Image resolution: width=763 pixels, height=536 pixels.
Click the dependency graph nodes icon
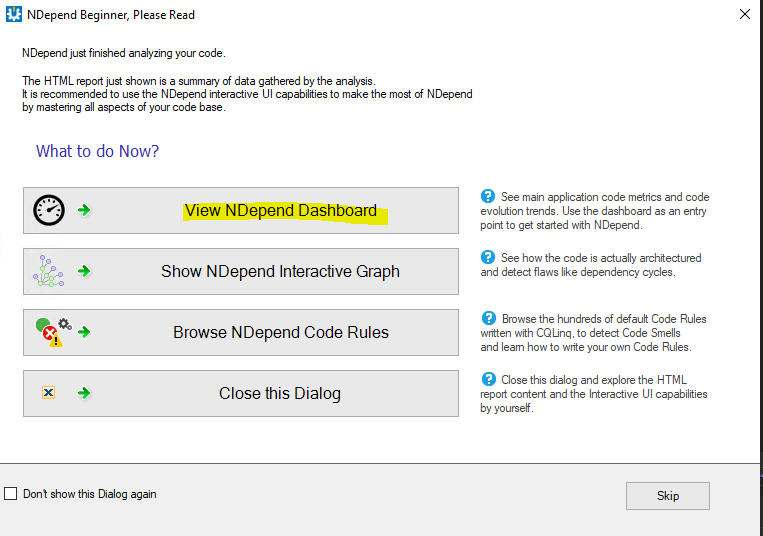click(x=48, y=271)
